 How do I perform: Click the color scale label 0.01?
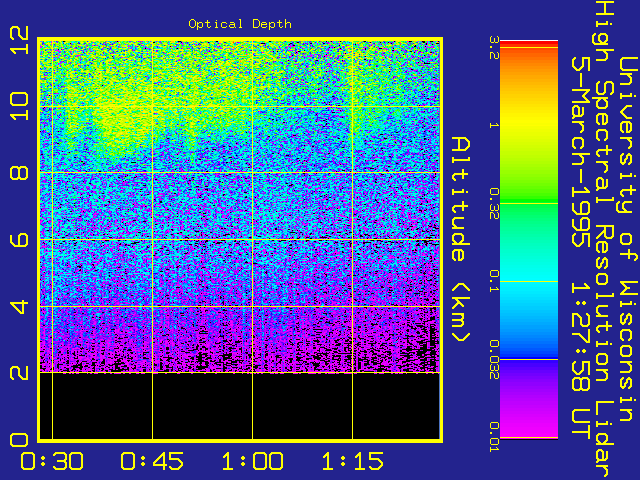click(494, 437)
